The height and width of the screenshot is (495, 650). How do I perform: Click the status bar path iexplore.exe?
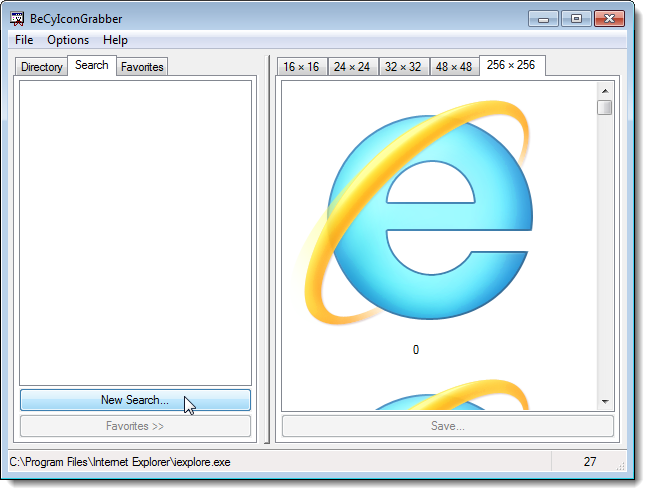coord(120,462)
